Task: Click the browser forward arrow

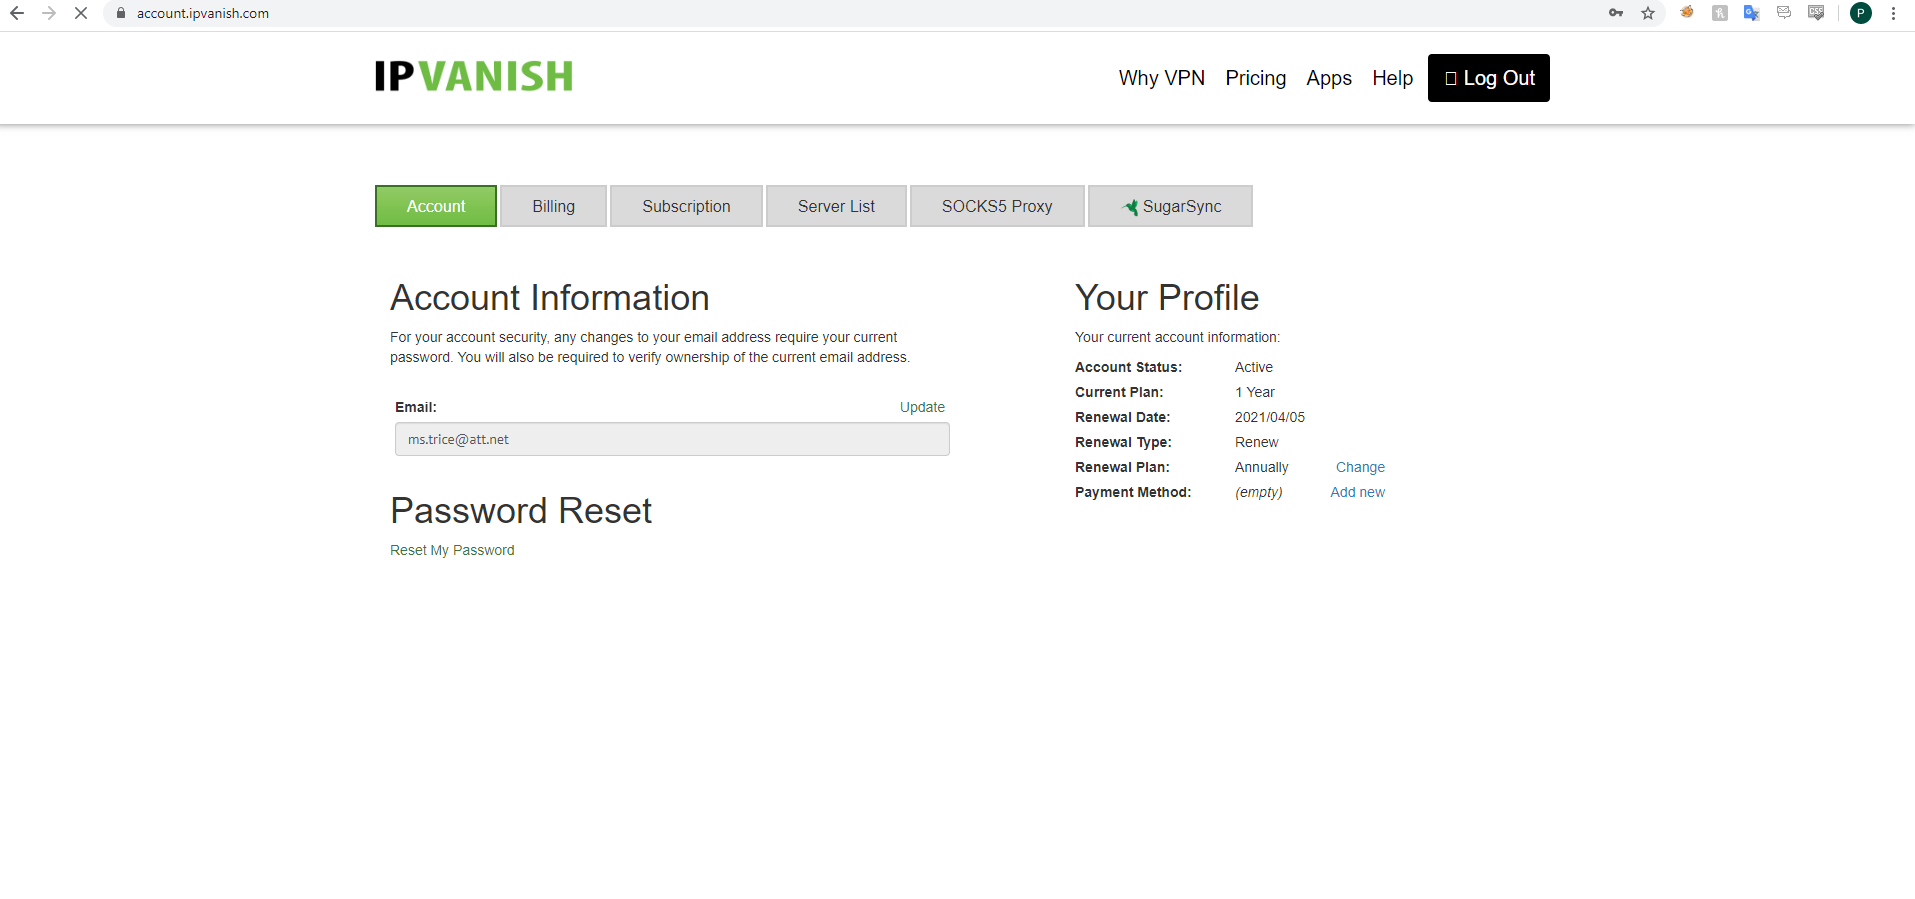Action: tap(49, 13)
